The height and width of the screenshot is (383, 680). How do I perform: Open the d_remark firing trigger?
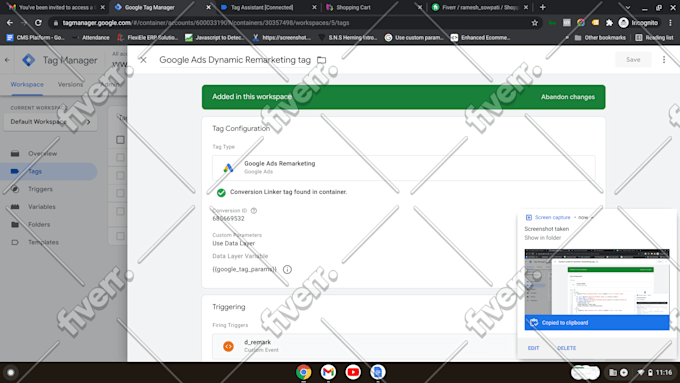[x=364, y=346]
